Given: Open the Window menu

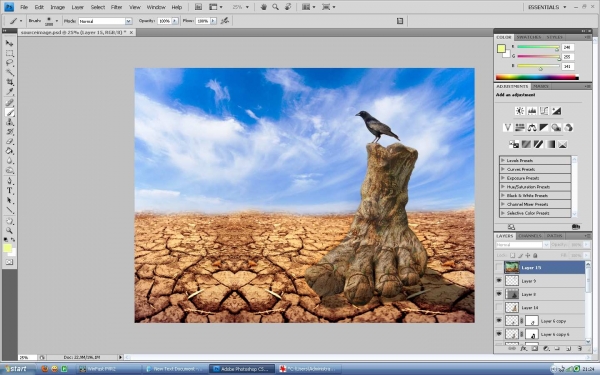Looking at the screenshot, I should (156, 7).
